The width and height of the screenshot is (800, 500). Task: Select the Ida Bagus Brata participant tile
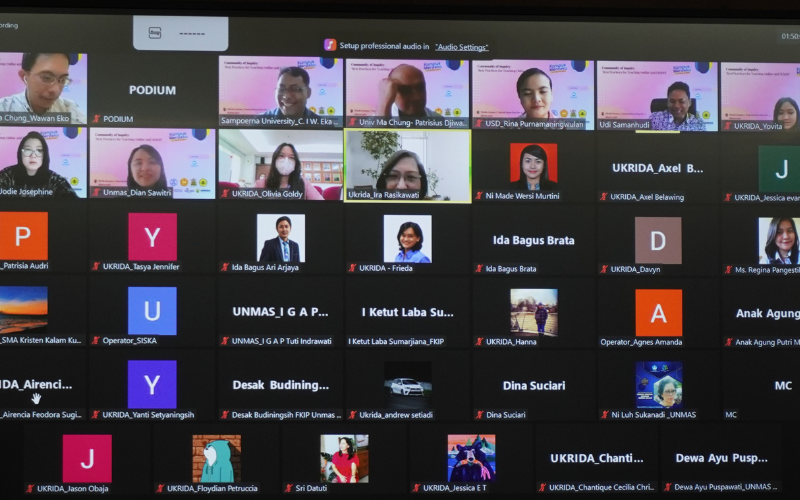[x=533, y=241]
